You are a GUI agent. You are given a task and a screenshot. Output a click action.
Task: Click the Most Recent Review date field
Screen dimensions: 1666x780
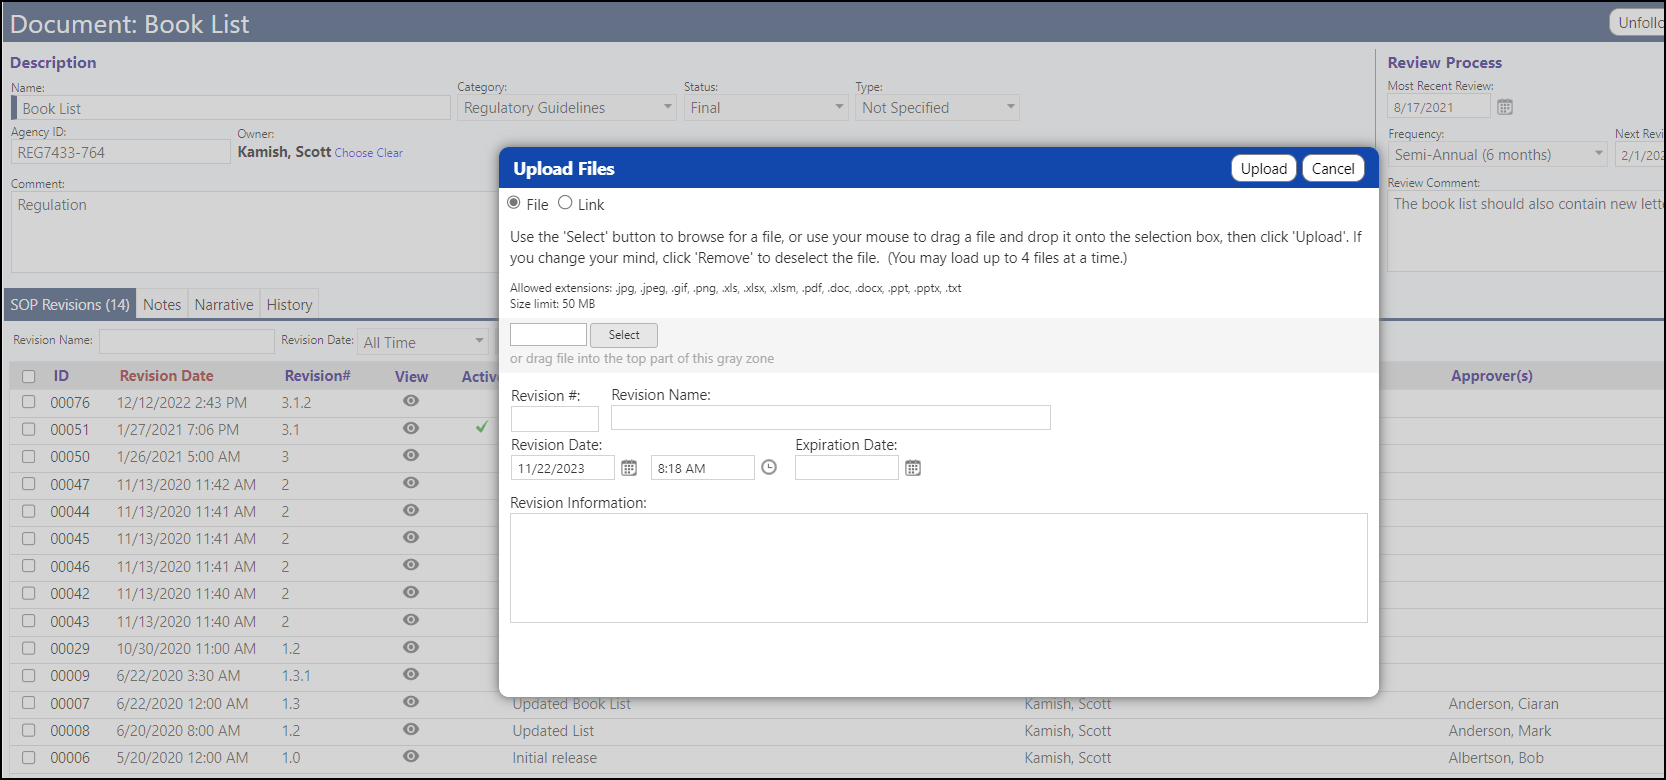point(1439,107)
